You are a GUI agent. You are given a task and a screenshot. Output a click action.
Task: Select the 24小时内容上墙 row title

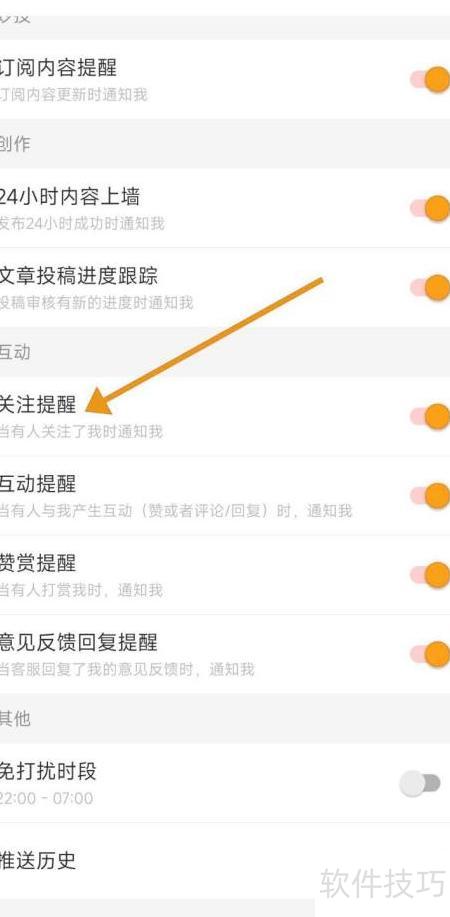click(70, 196)
